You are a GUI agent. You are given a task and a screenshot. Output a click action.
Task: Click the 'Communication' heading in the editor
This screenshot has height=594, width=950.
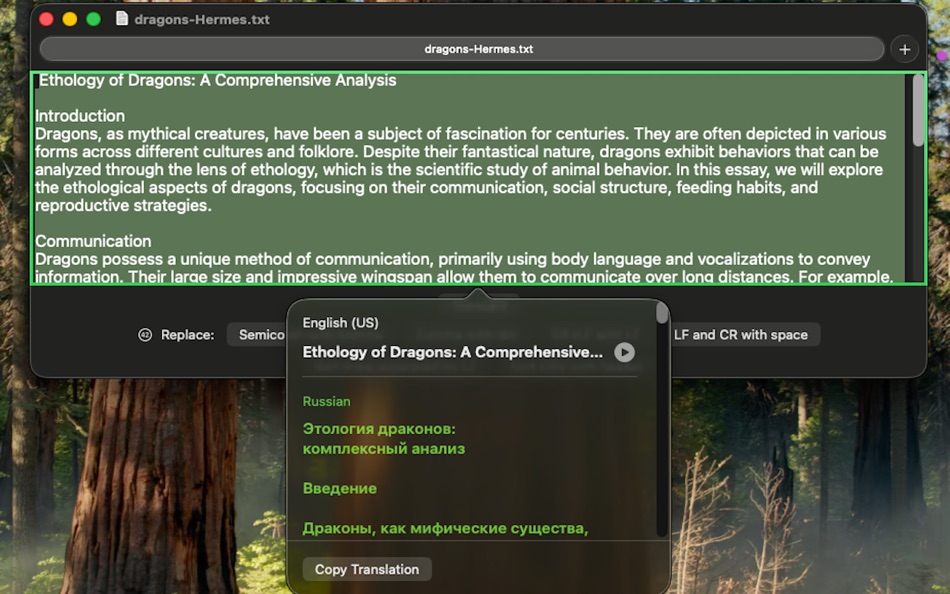pos(93,241)
